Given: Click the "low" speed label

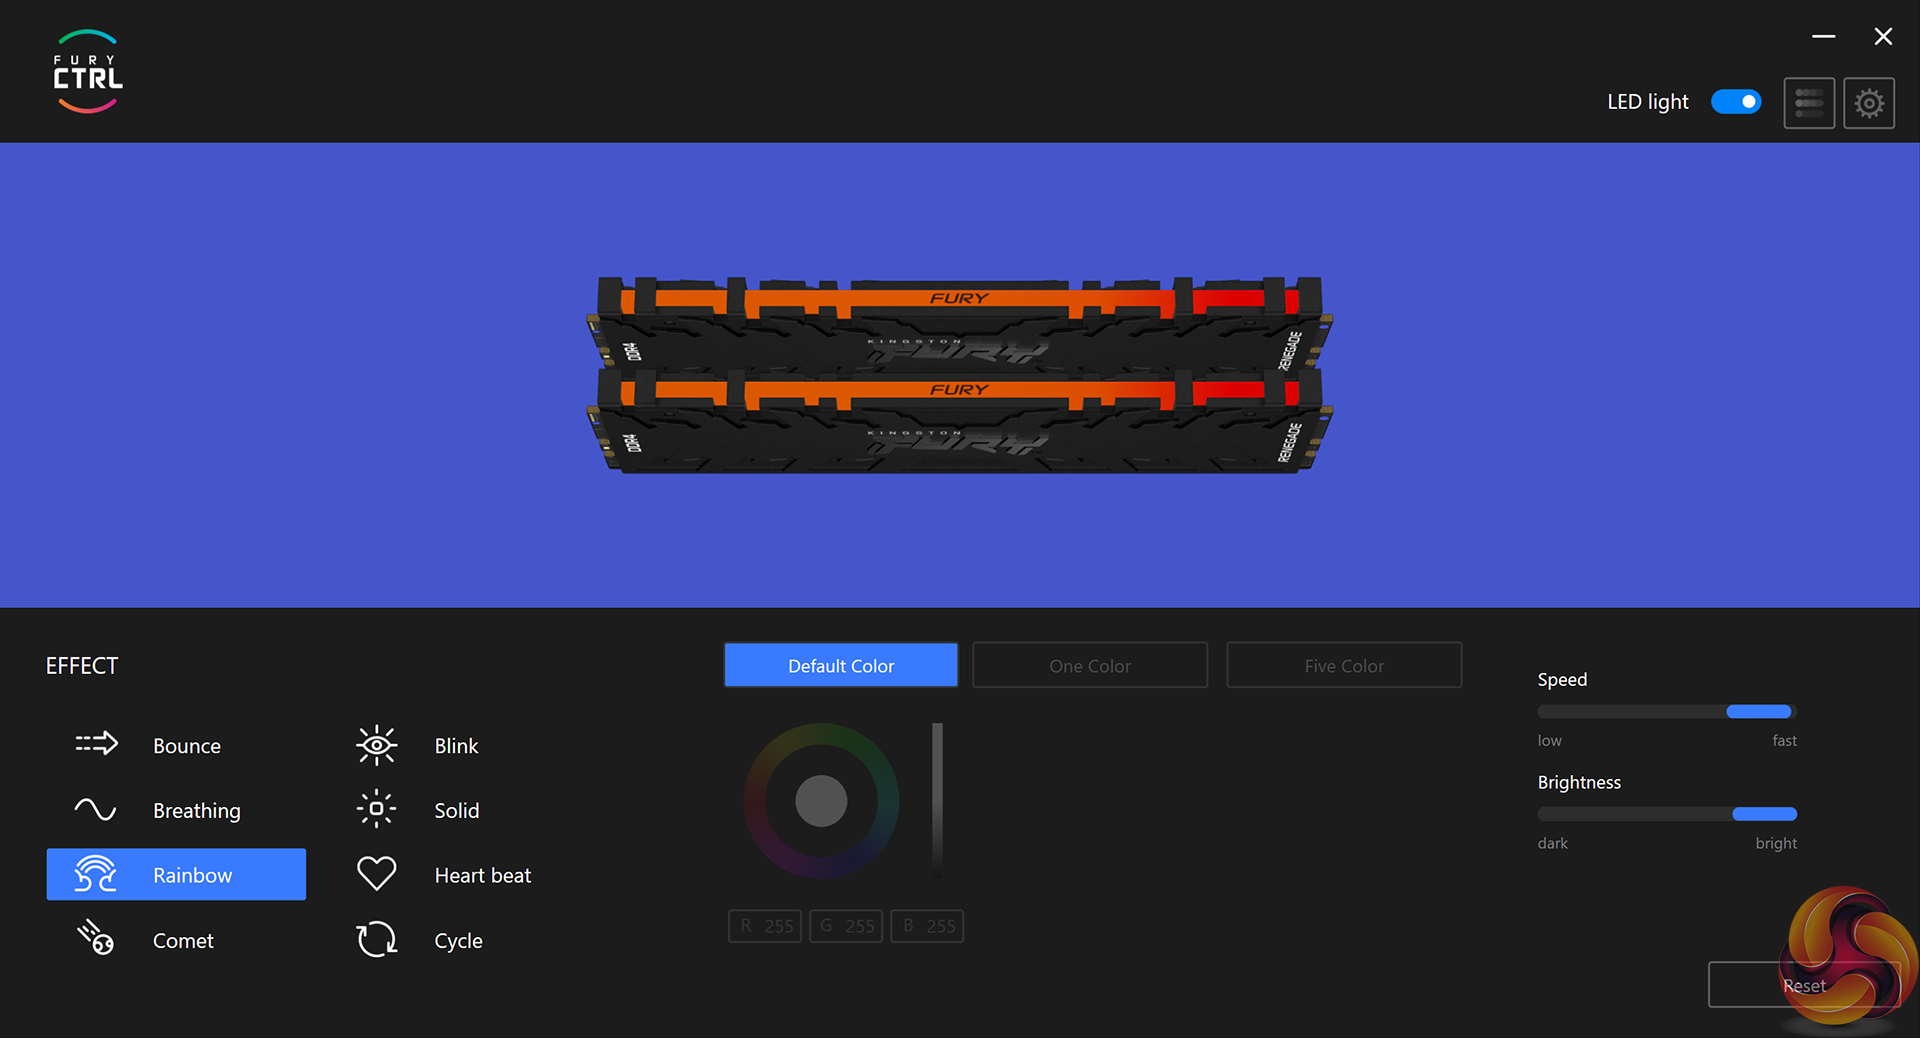Looking at the screenshot, I should point(1549,741).
